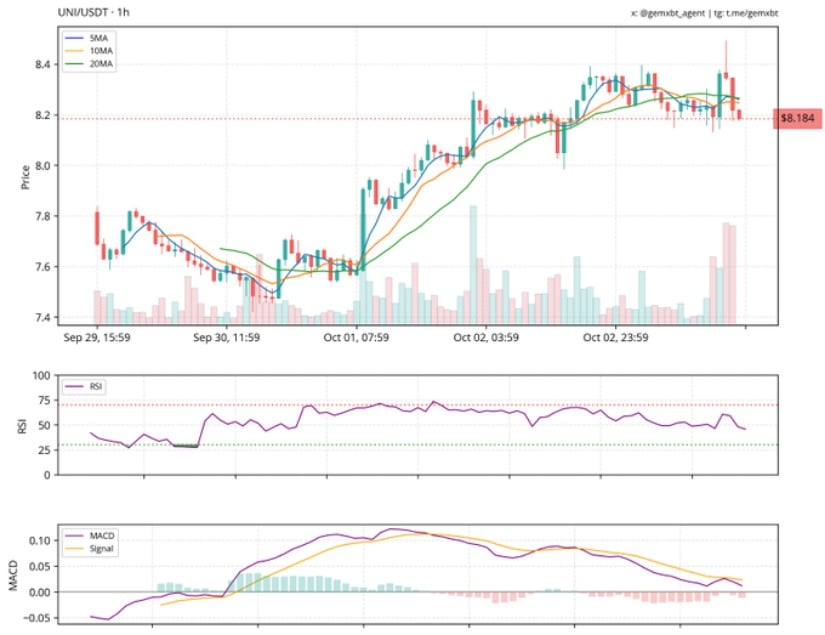The height and width of the screenshot is (635, 825).
Task: Click the 75 tick on RSI axis
Action: coord(41,401)
